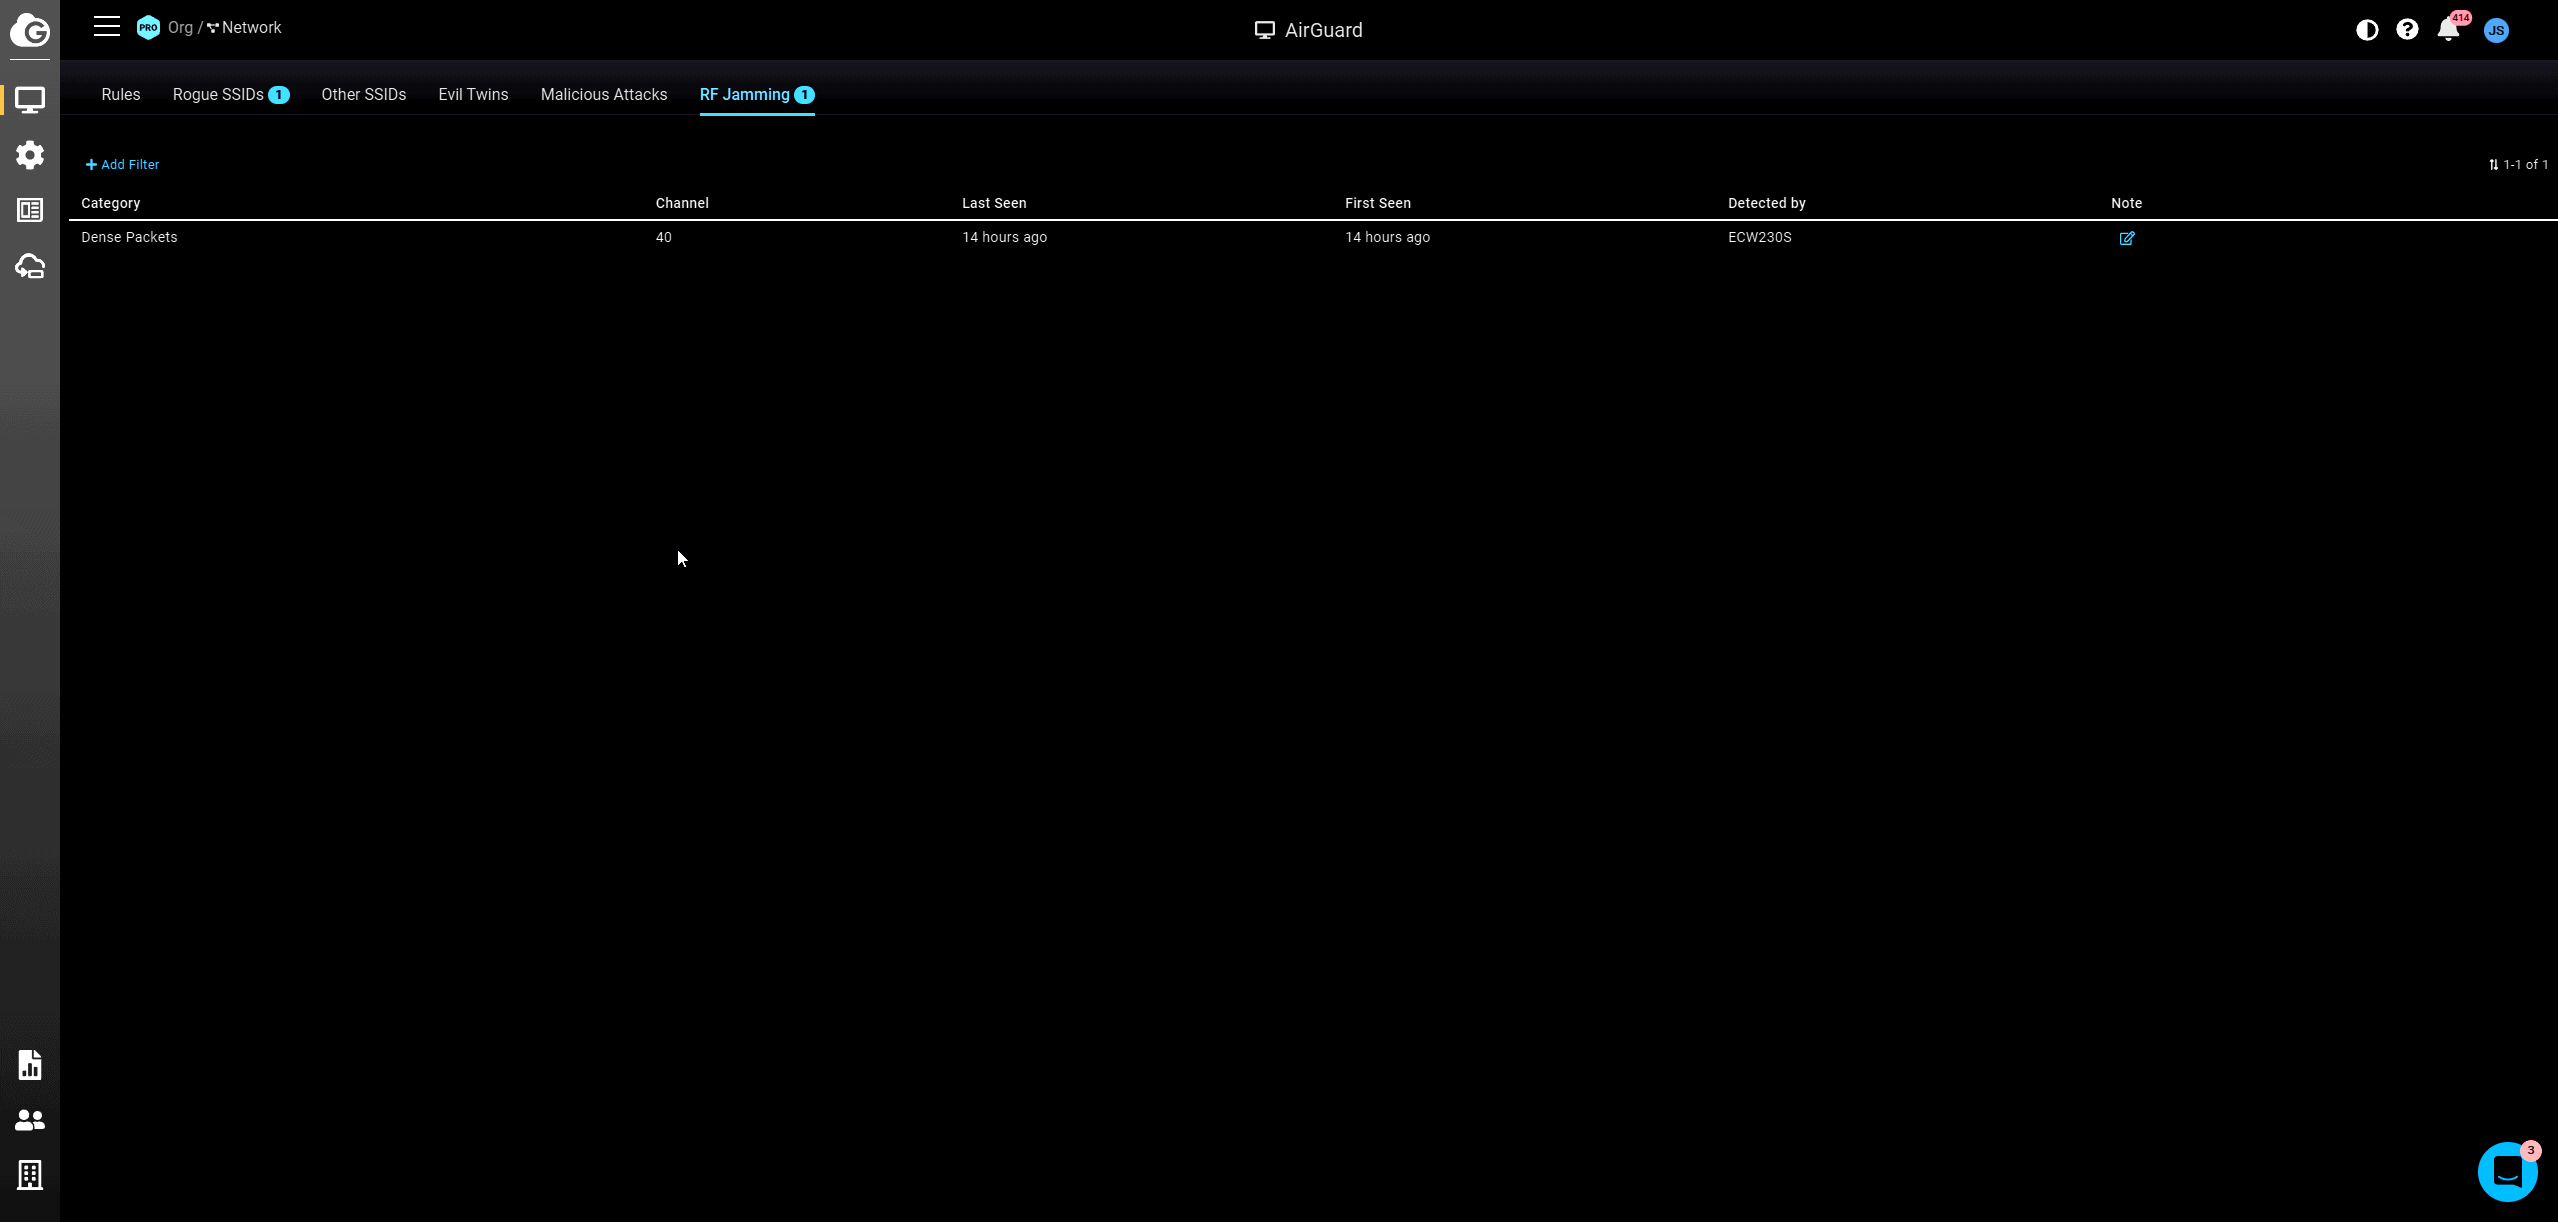Open the cloud headset sidebar icon
The height and width of the screenshot is (1222, 2558).
pos(30,266)
